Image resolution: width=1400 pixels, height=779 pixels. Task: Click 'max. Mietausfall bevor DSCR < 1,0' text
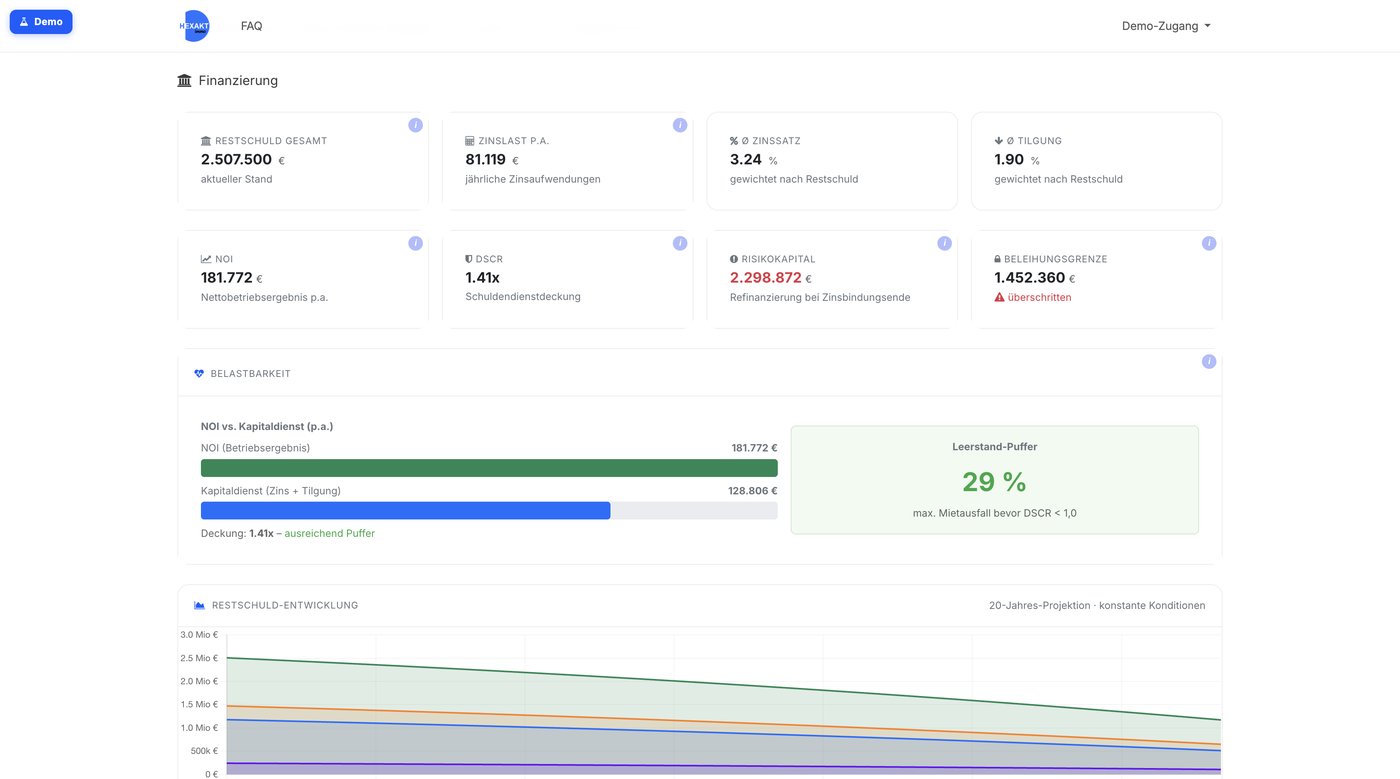(x=995, y=513)
